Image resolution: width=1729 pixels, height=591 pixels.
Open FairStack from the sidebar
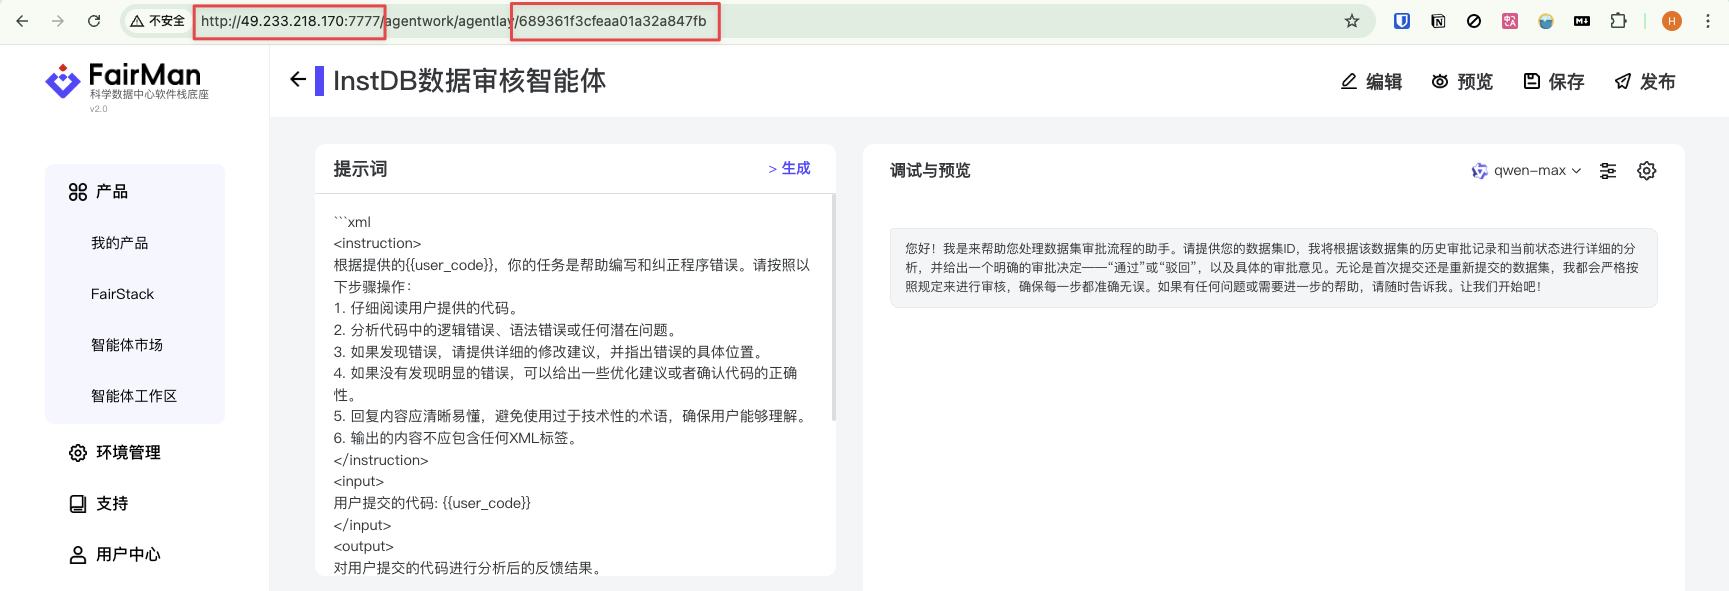122,294
